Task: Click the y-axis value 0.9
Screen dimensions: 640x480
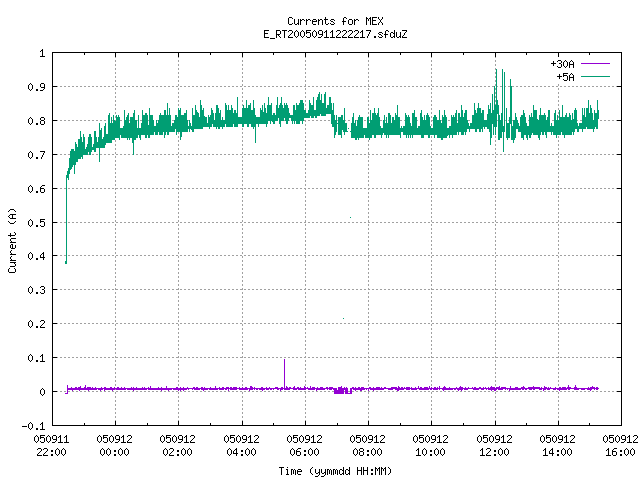Action: (x=36, y=87)
